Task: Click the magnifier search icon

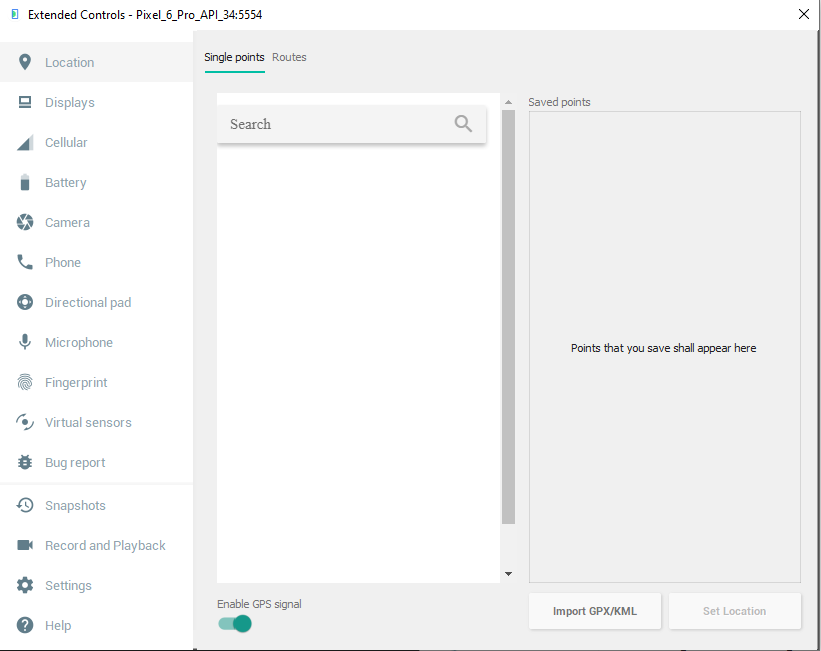Action: pyautogui.click(x=463, y=124)
